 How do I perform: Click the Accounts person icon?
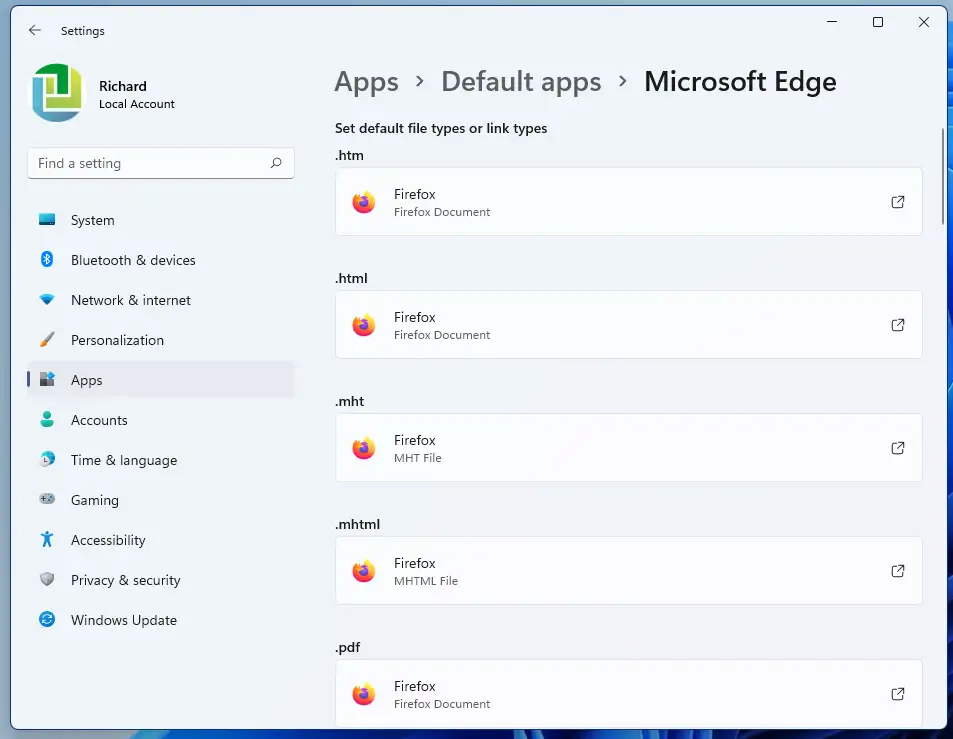click(47, 419)
